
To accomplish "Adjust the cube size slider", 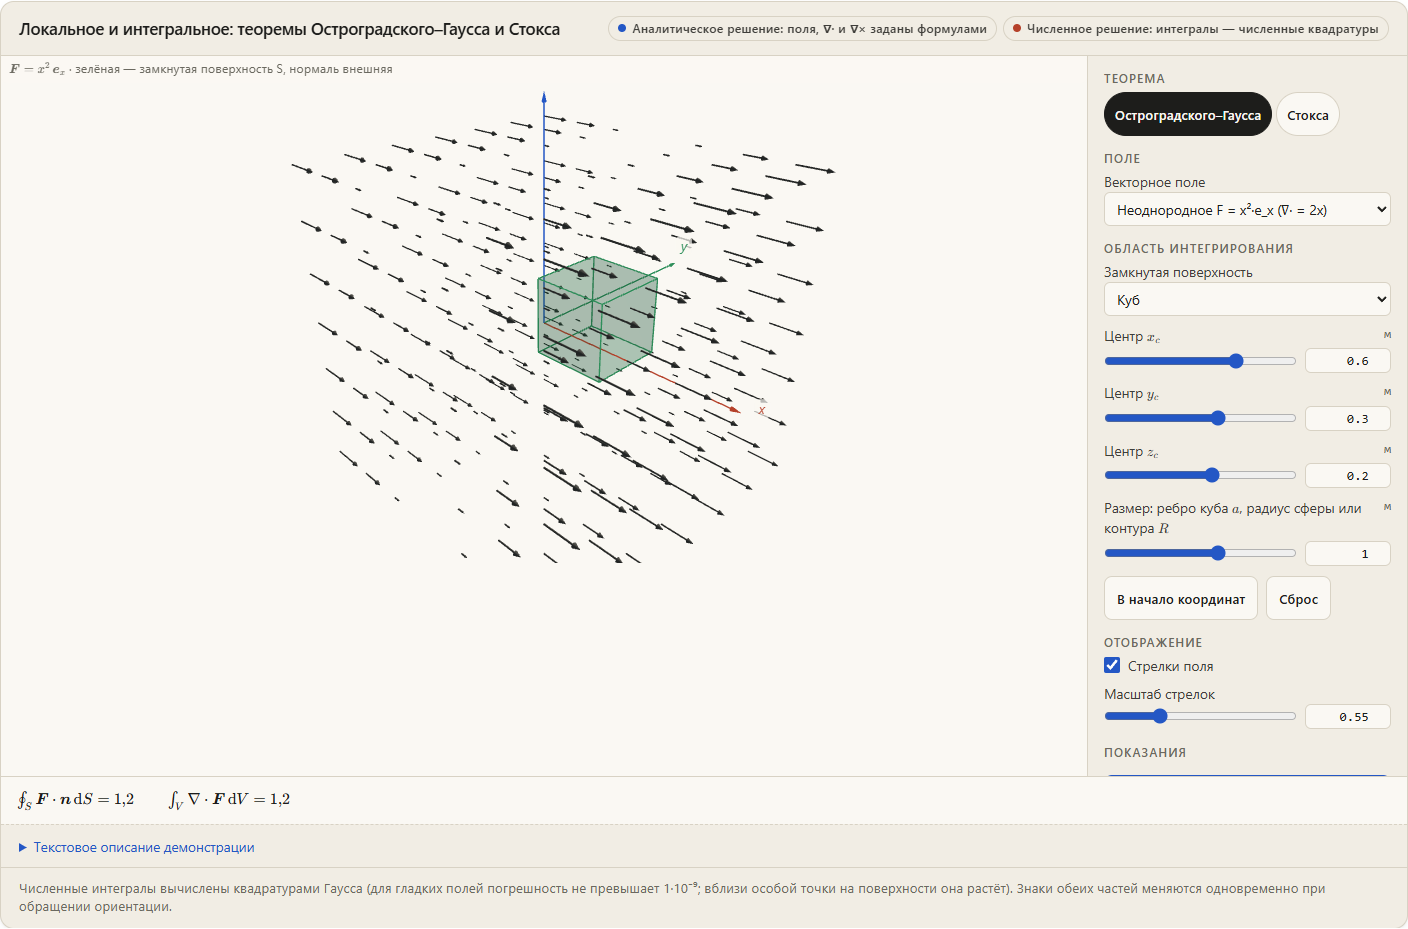I will 1200,553.
